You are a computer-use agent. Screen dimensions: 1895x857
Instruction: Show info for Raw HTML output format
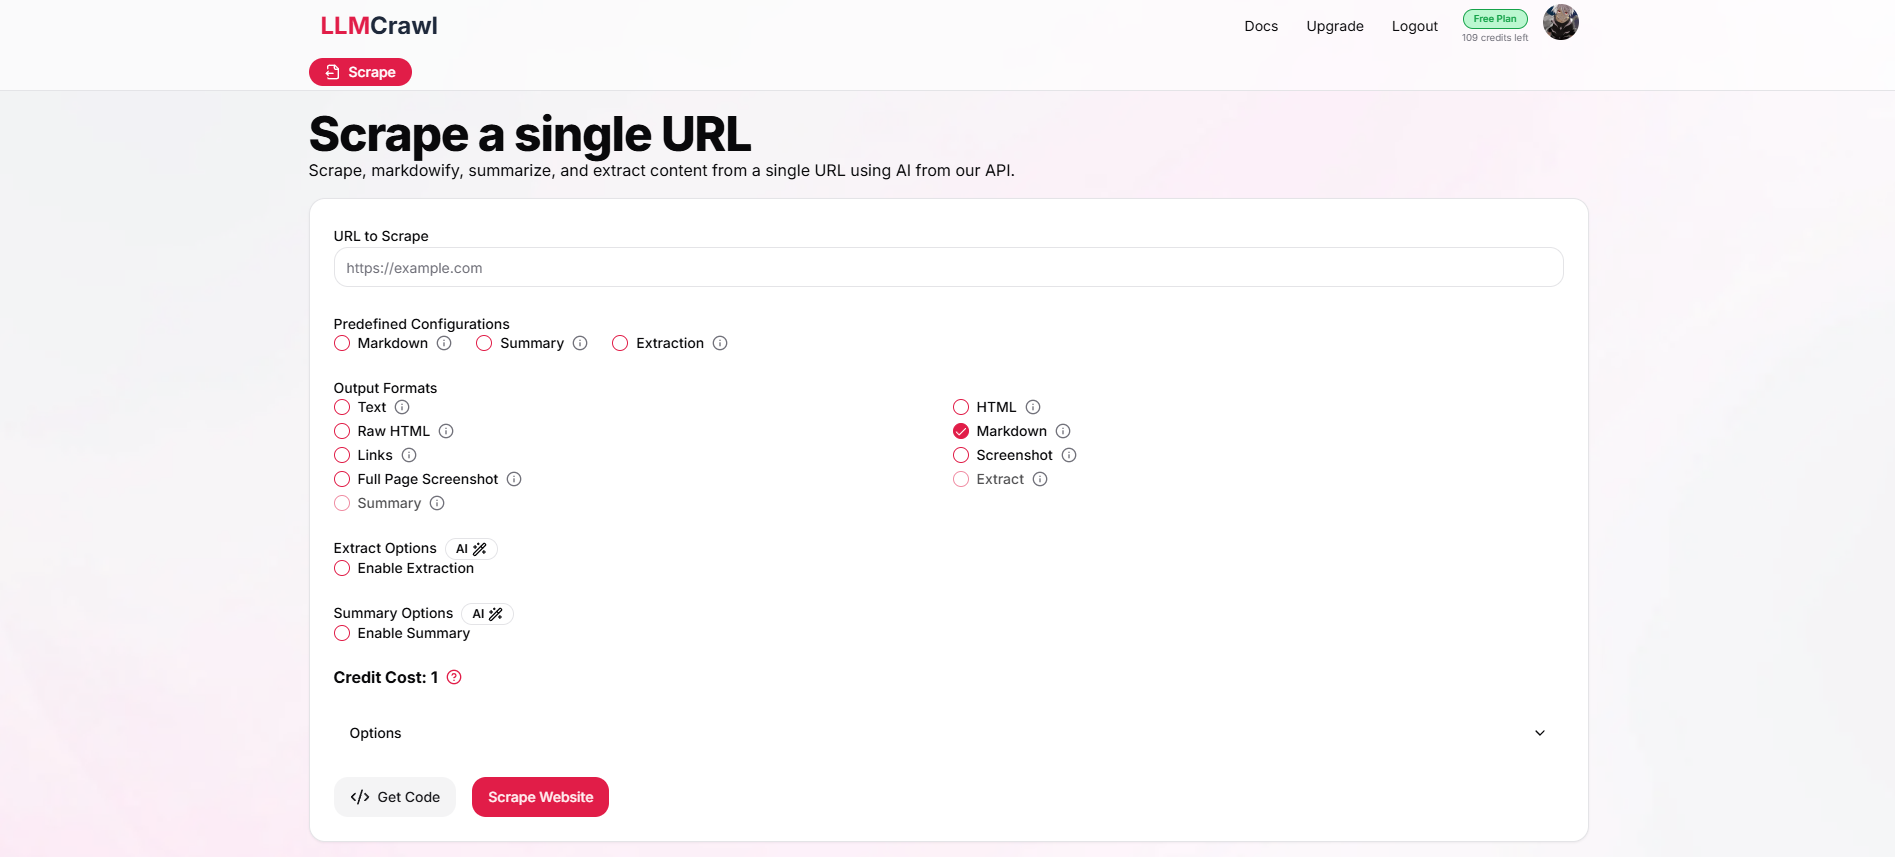coord(446,431)
